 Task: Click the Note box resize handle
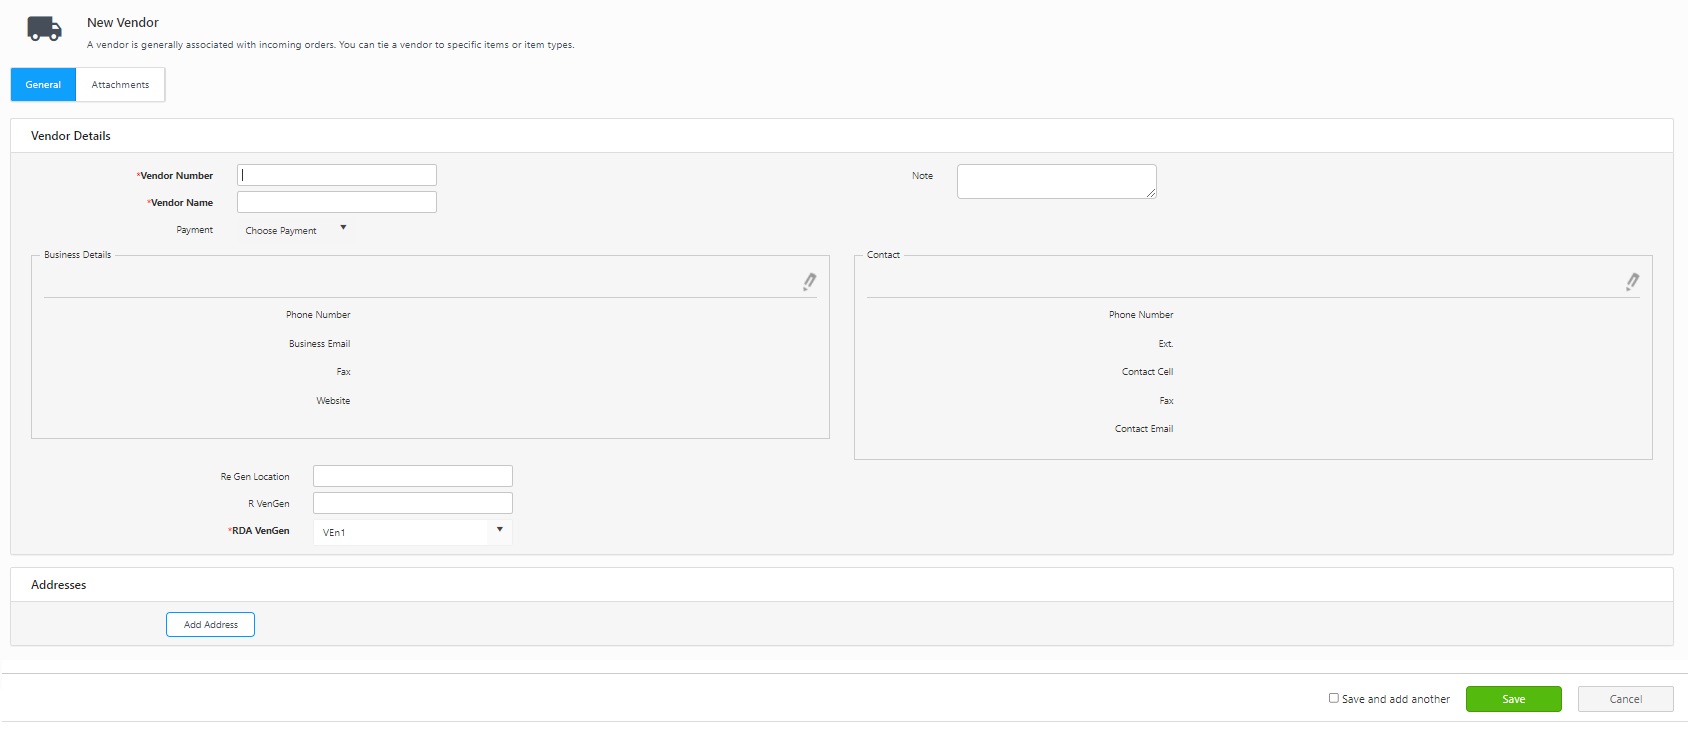[x=1151, y=193]
